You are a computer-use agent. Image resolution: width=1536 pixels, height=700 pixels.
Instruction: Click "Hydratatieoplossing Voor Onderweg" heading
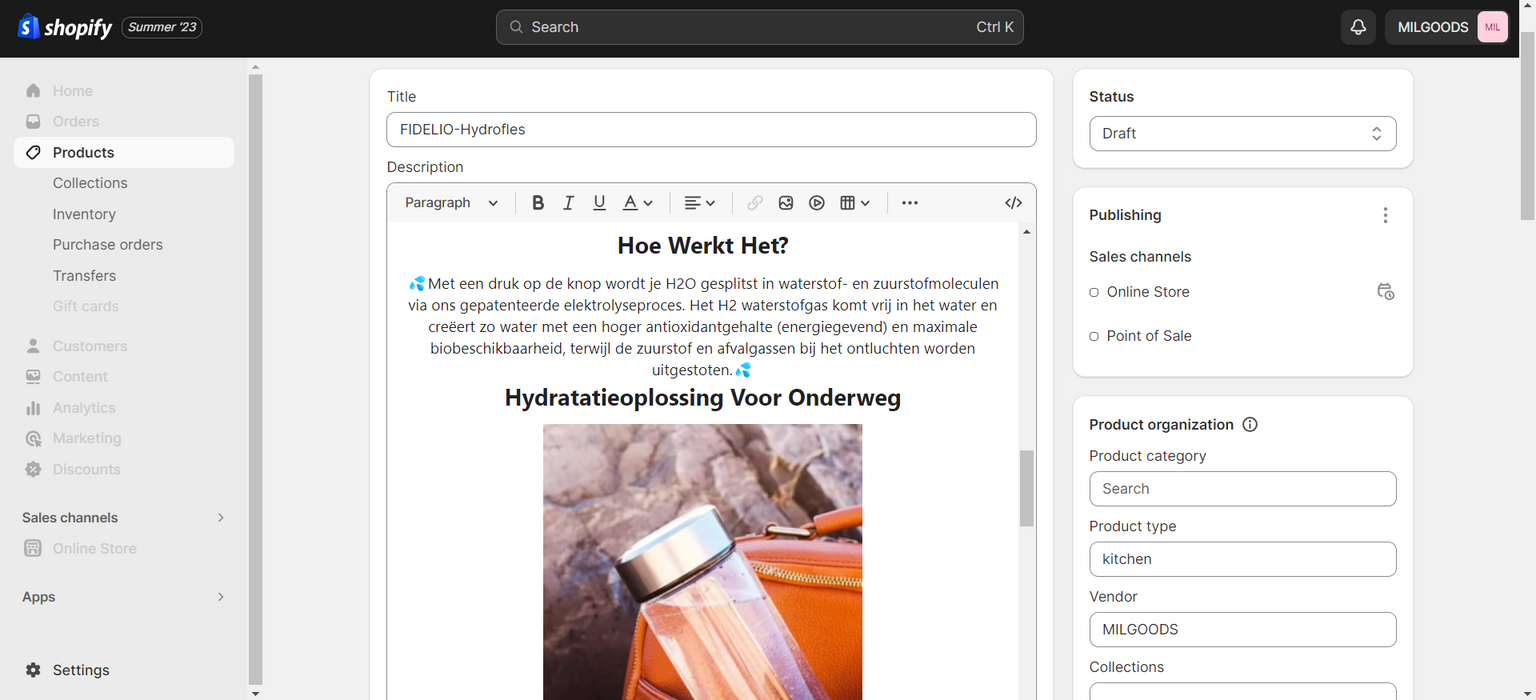tap(703, 398)
